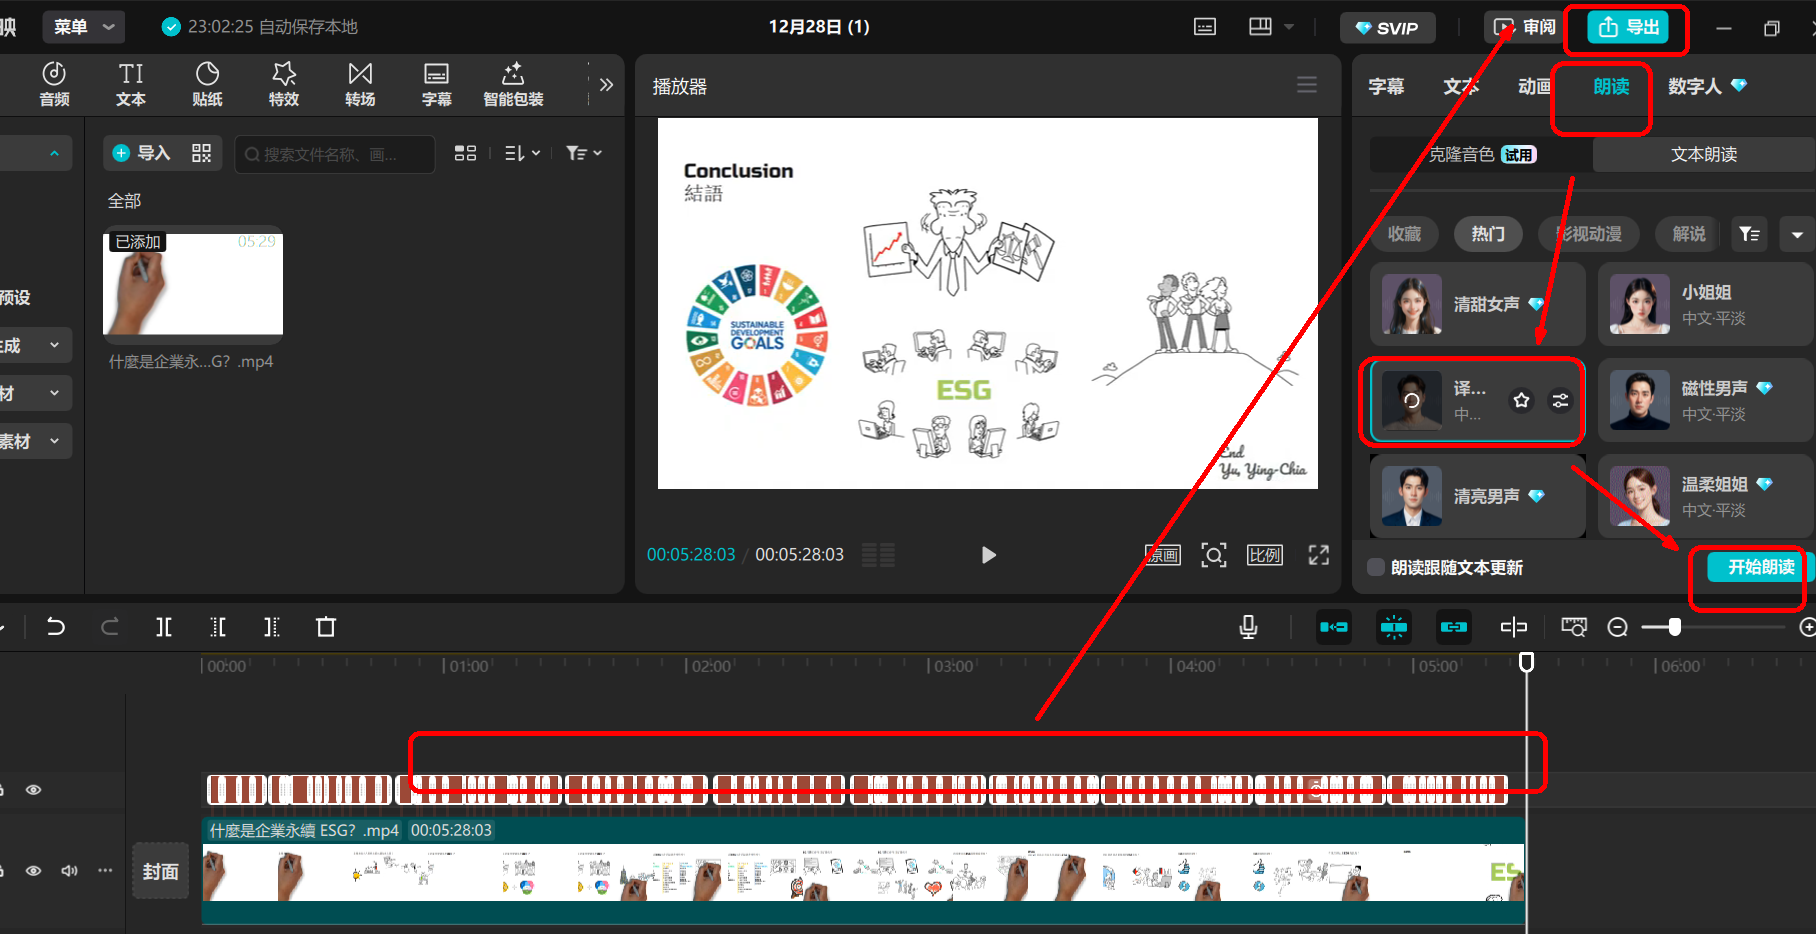Favorite the selected voice with star icon
Image resolution: width=1816 pixels, height=934 pixels.
coord(1521,401)
